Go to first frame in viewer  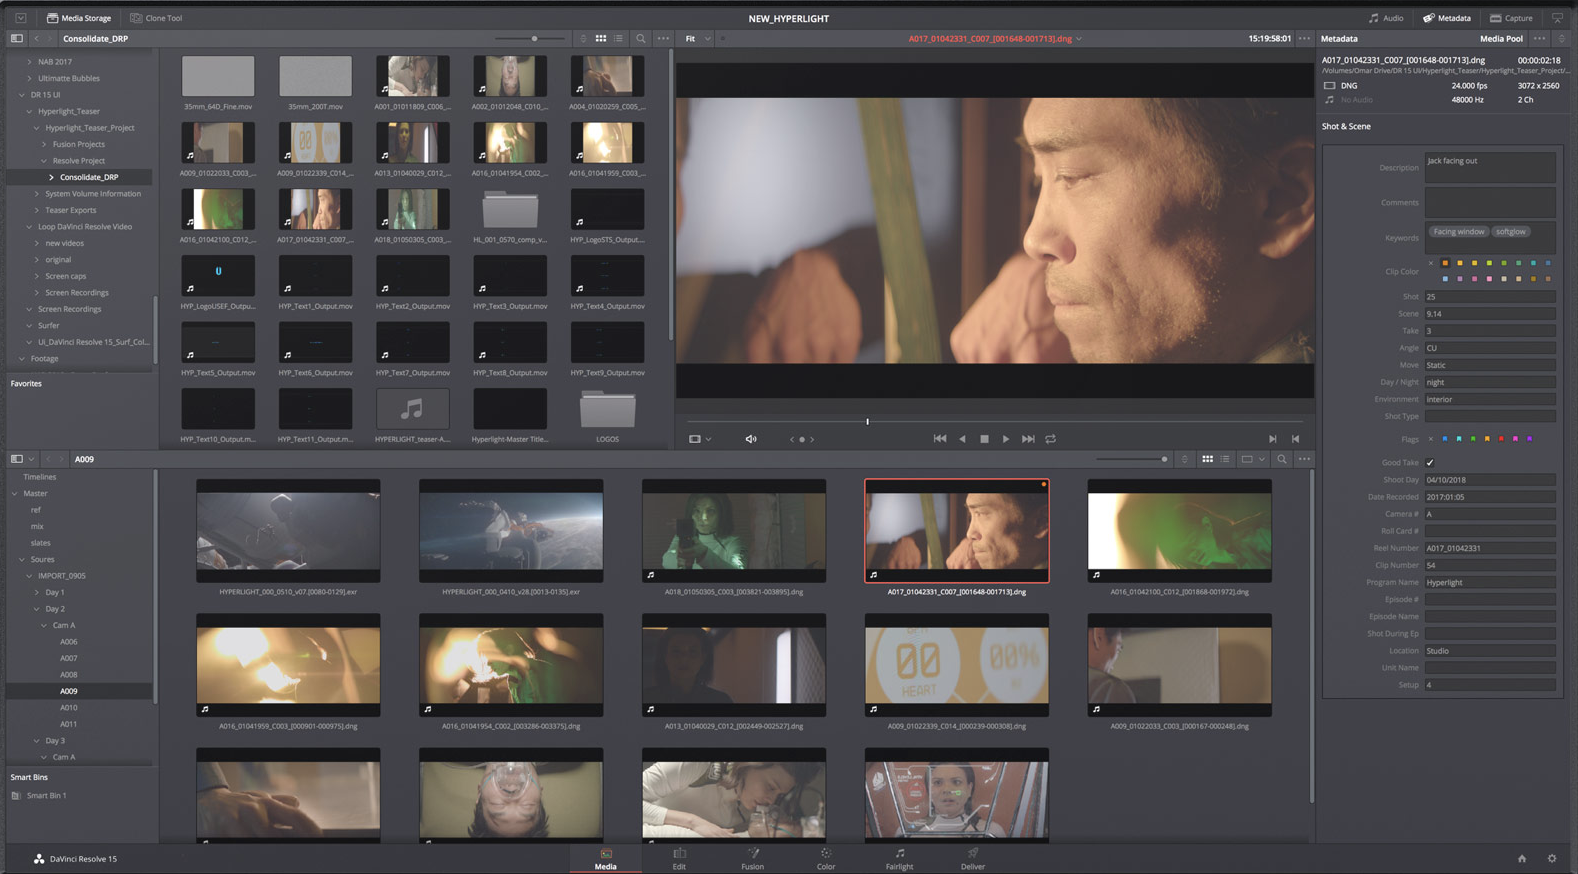coord(939,439)
